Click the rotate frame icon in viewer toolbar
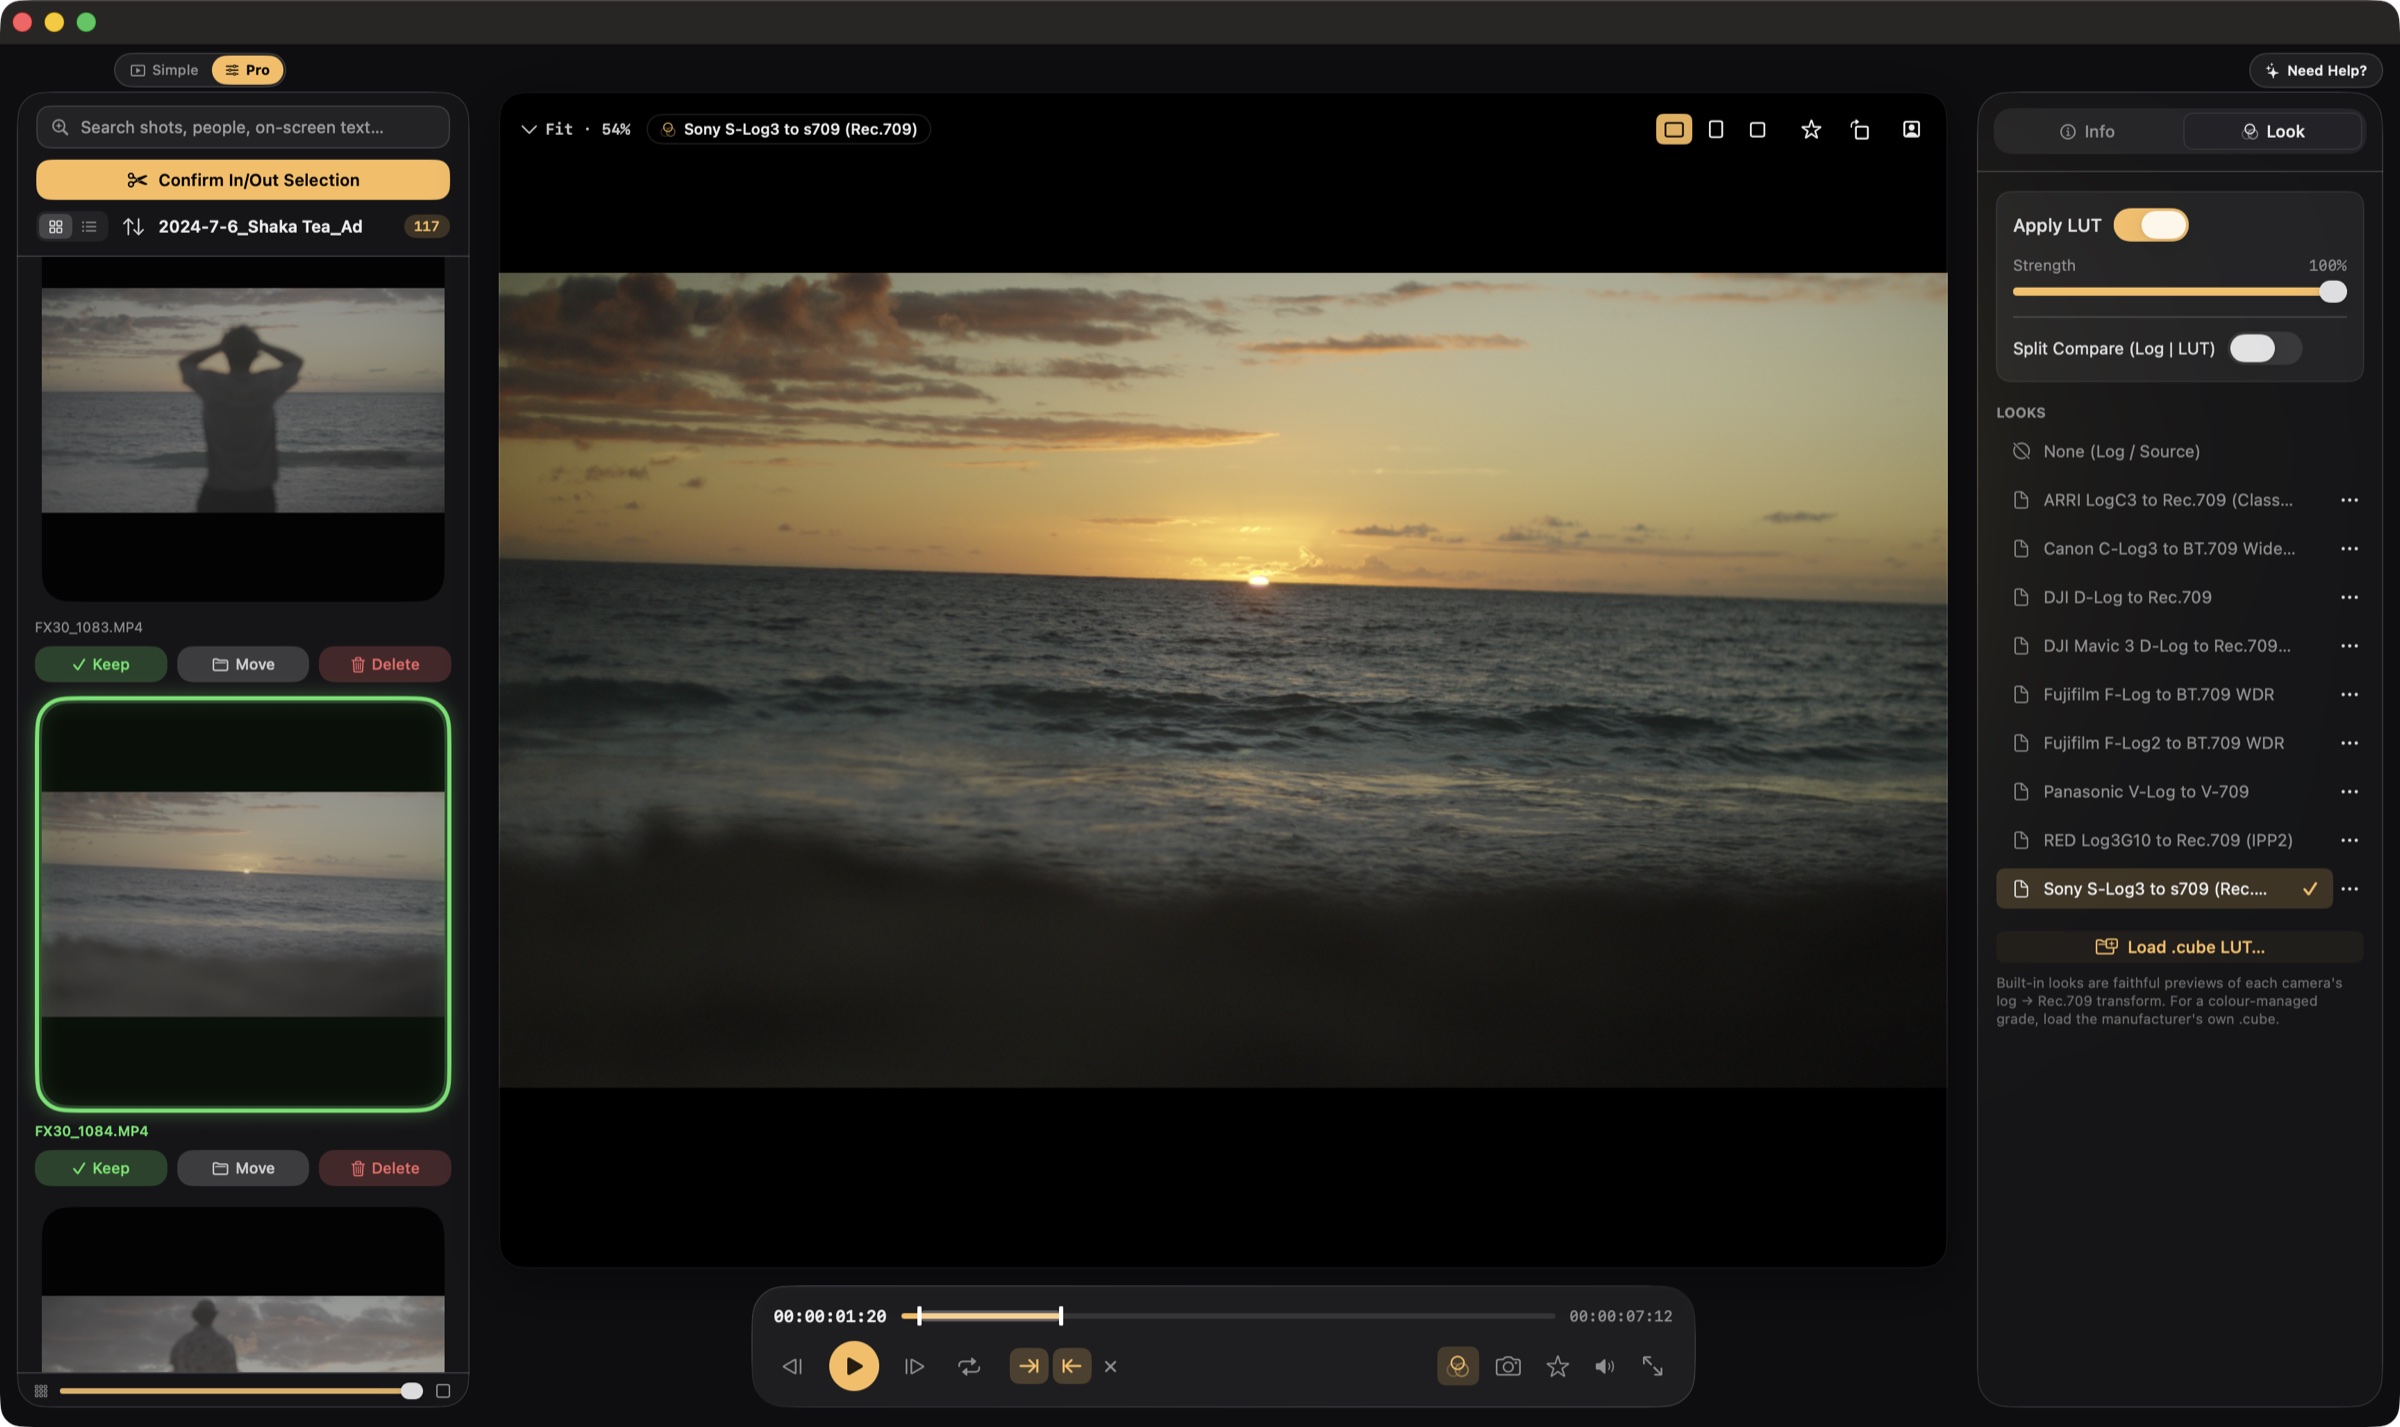2400x1427 pixels. click(x=1860, y=130)
